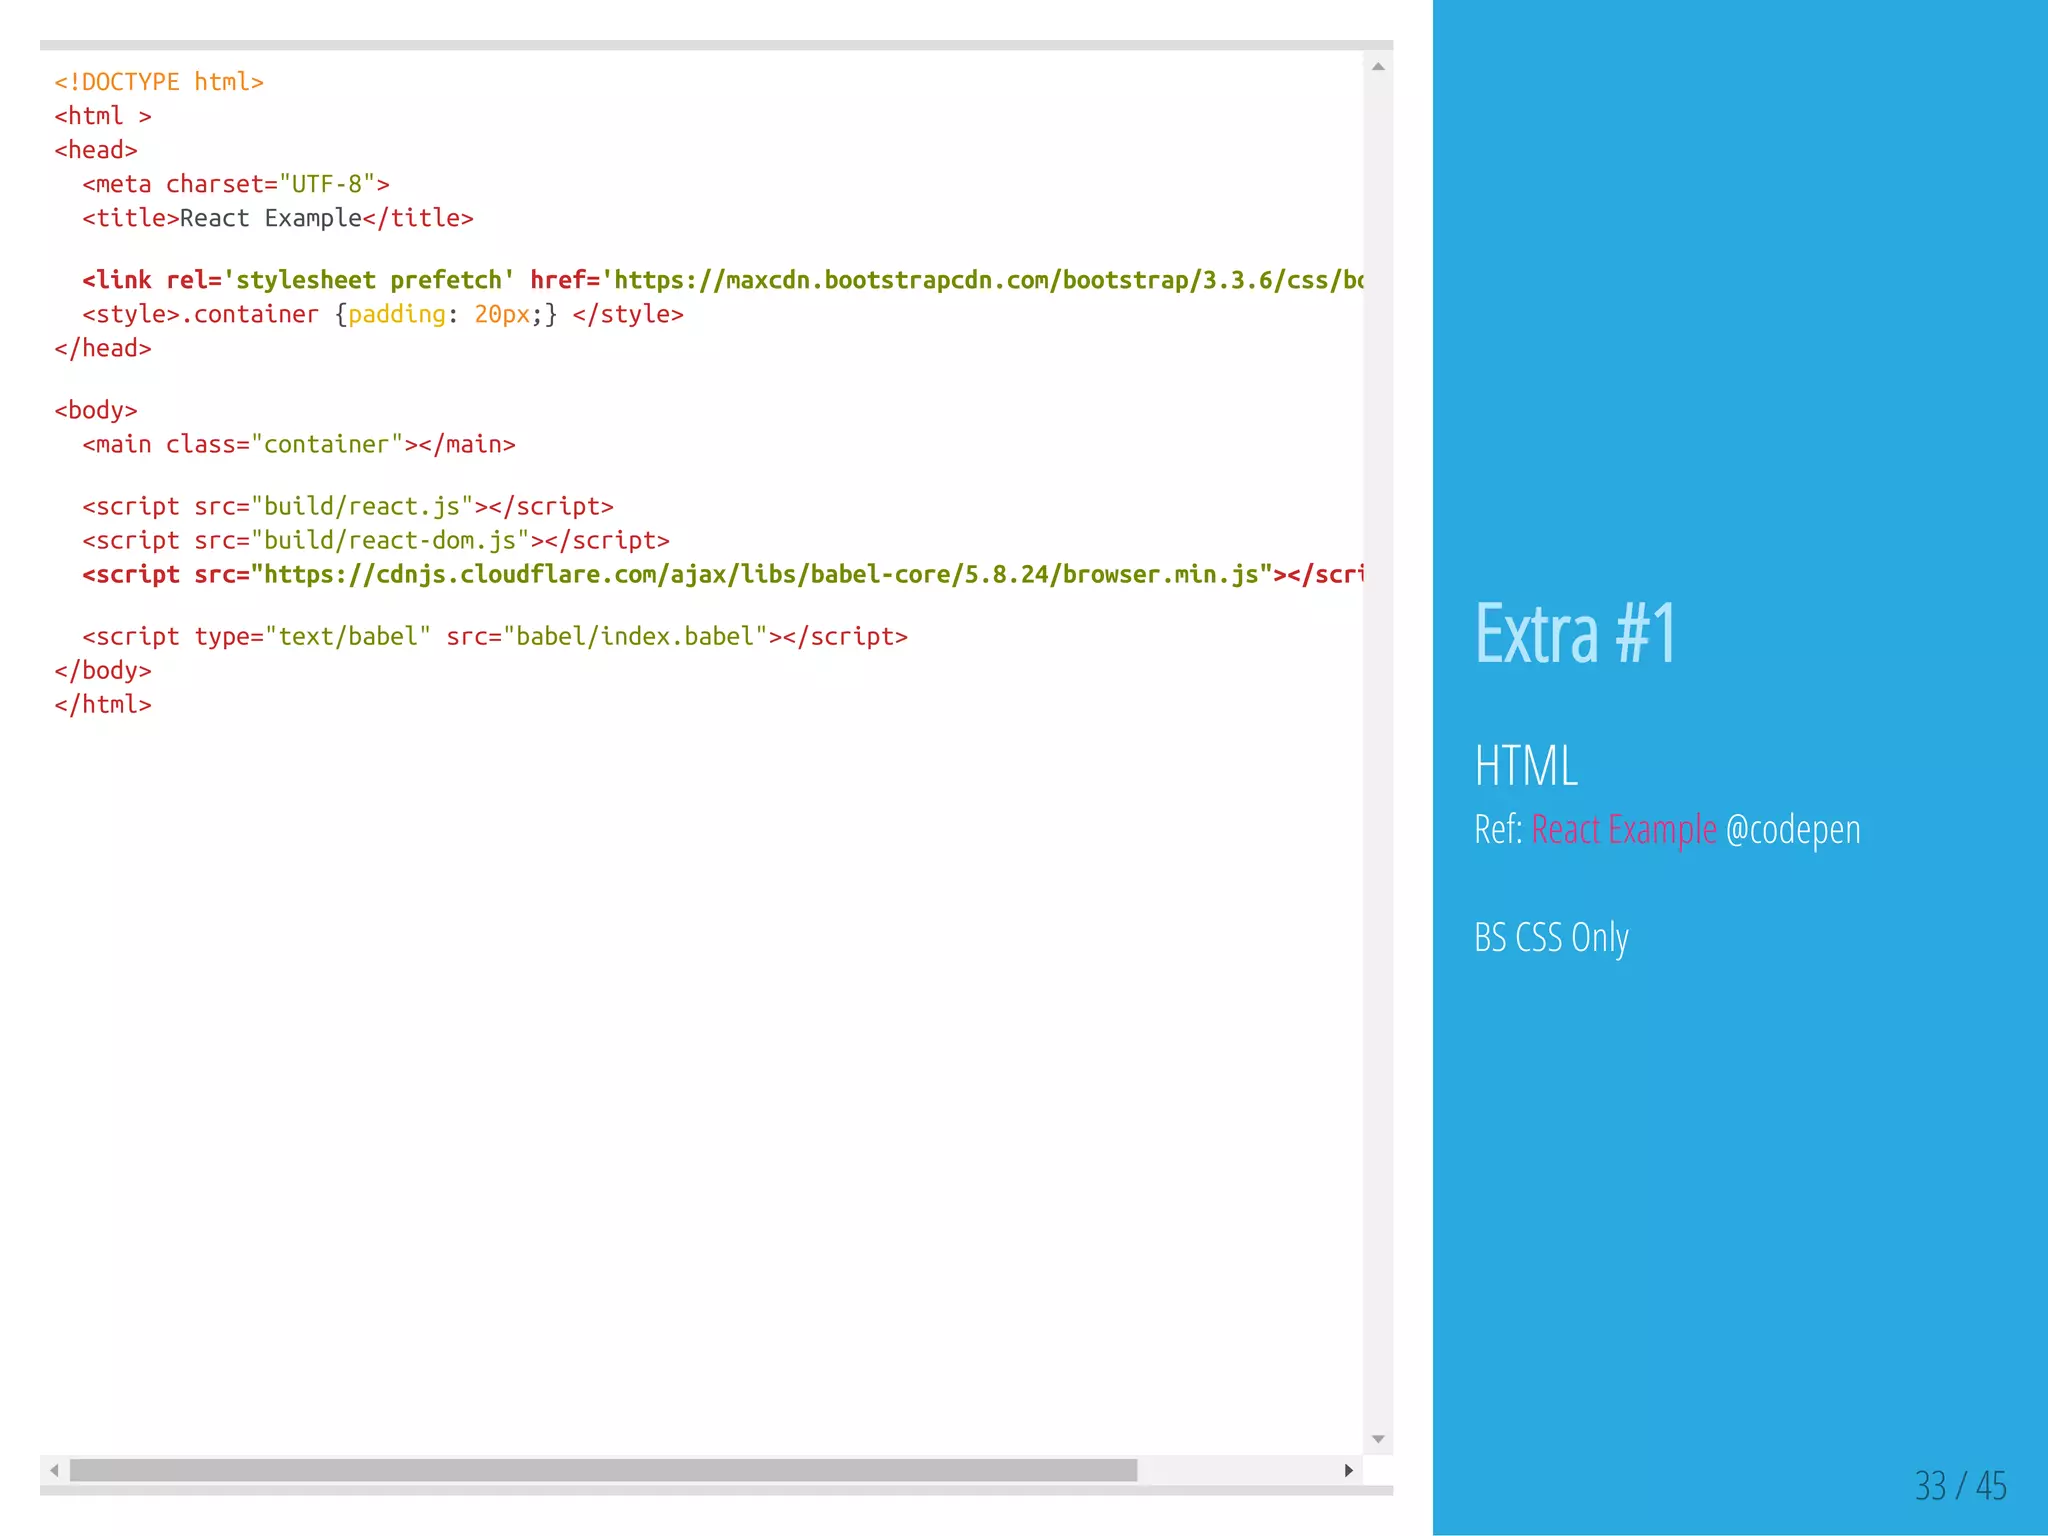Click the closing '</html>' tag line
Screen dimensions: 2048x1536
103,704
